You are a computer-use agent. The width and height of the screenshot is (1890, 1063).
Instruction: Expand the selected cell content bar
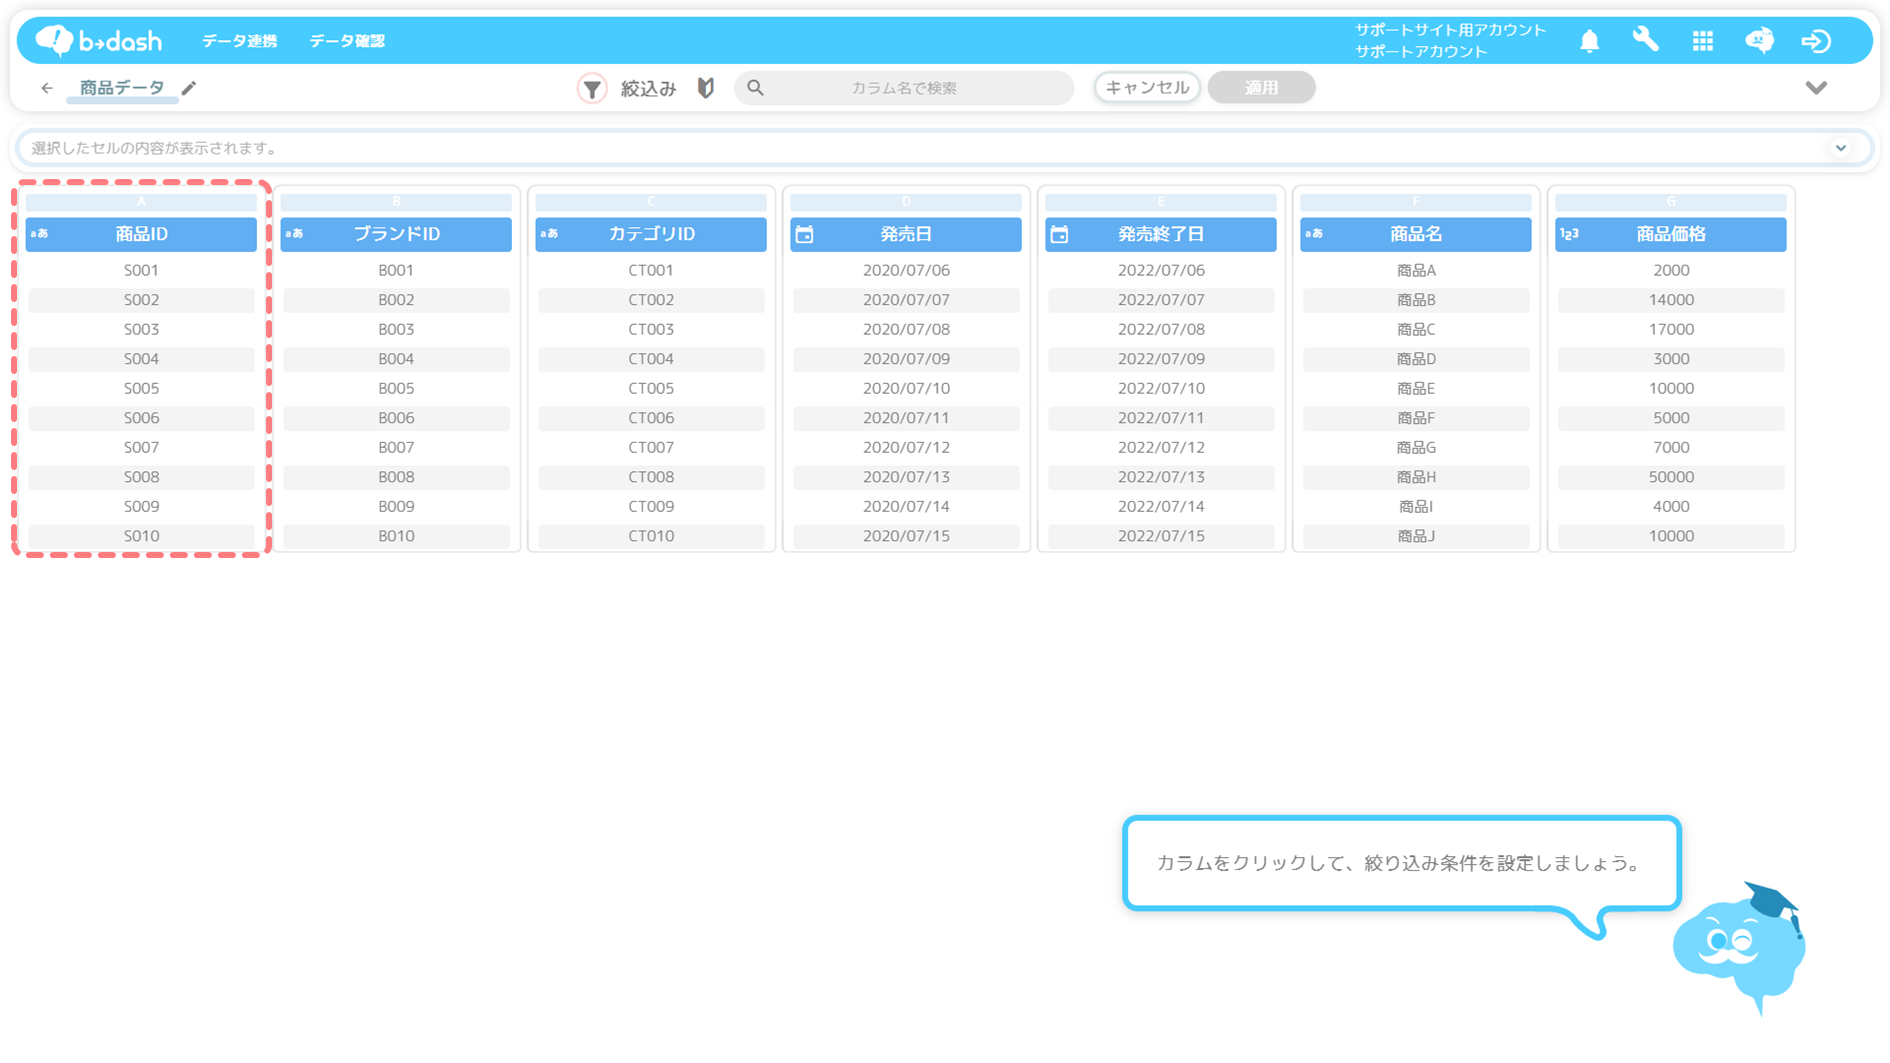1840,148
